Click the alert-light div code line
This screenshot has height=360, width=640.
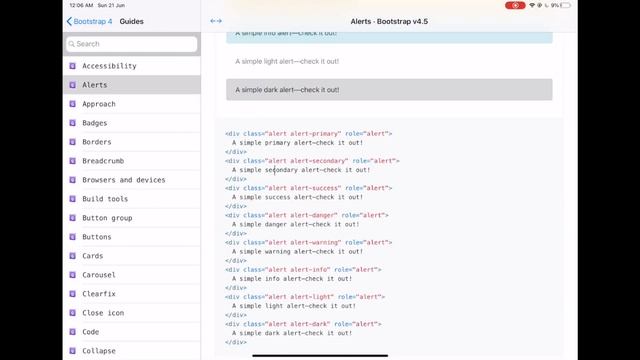tap(305, 297)
